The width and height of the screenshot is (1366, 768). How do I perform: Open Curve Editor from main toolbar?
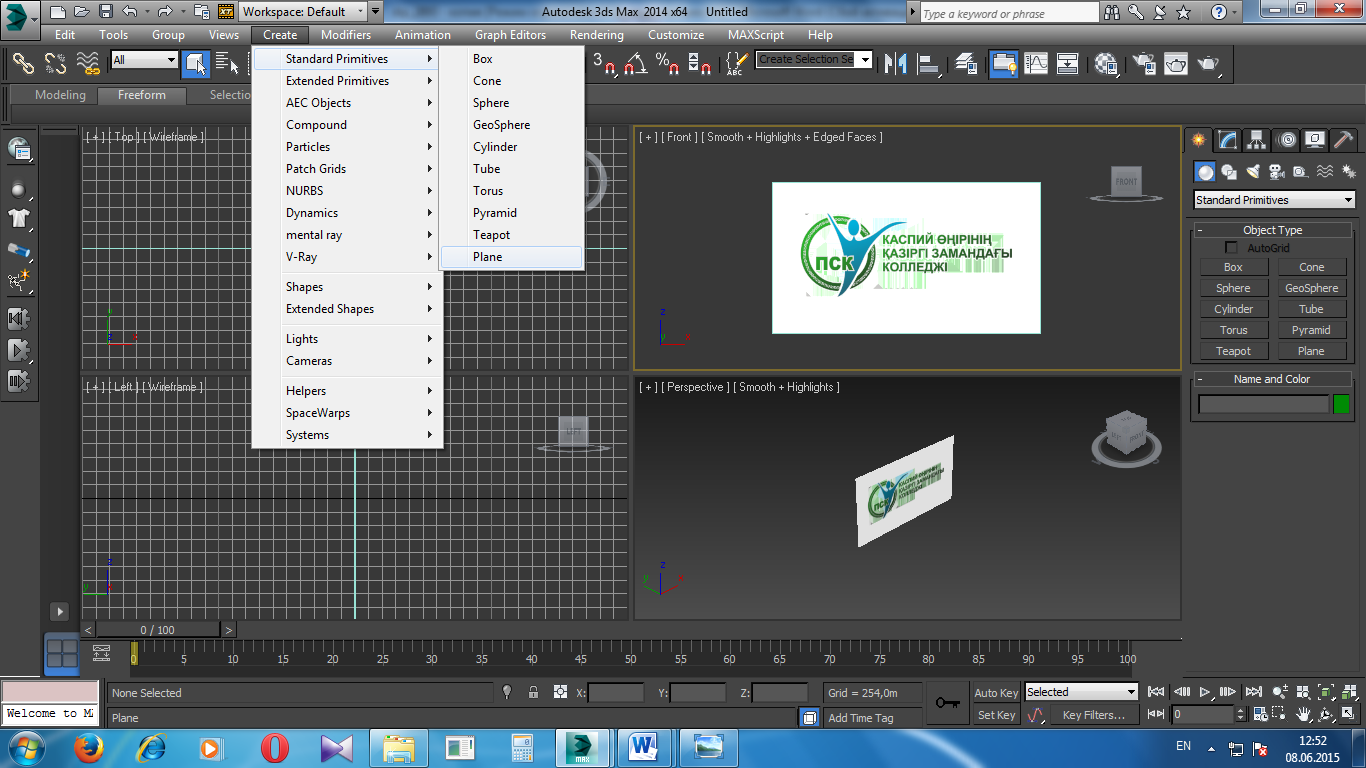[1036, 63]
